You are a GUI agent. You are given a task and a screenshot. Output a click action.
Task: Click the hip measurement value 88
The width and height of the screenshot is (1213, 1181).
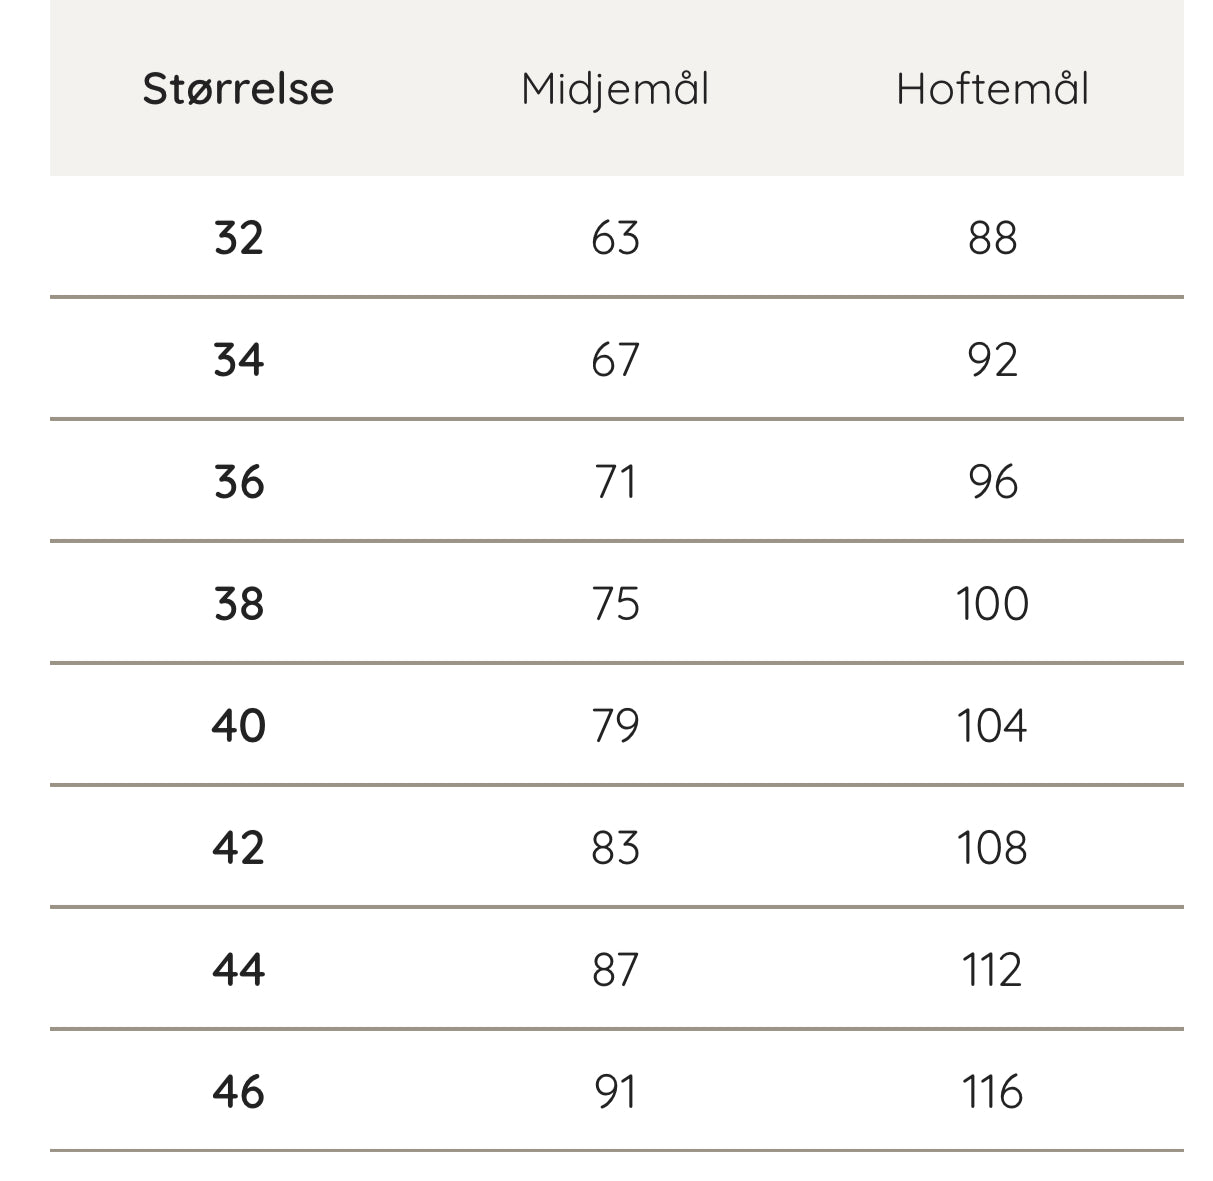992,238
